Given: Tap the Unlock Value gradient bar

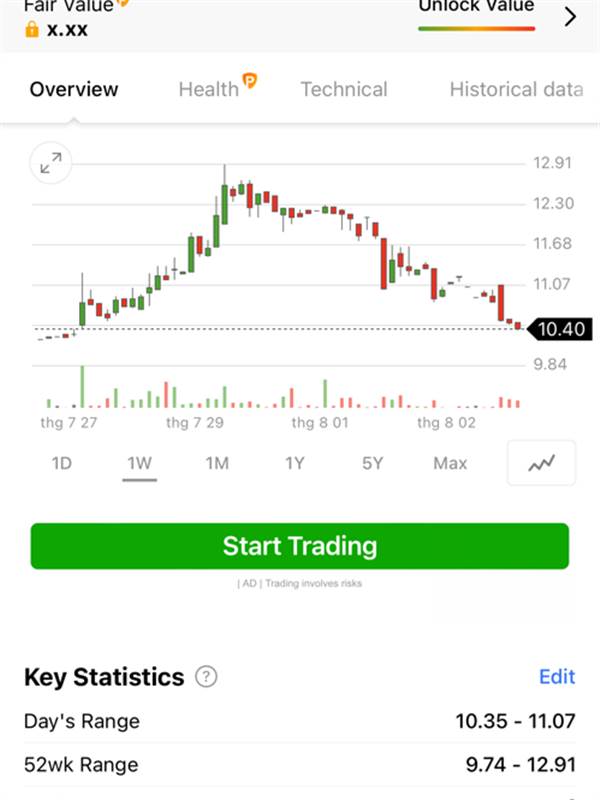Looking at the screenshot, I should tap(477, 29).
